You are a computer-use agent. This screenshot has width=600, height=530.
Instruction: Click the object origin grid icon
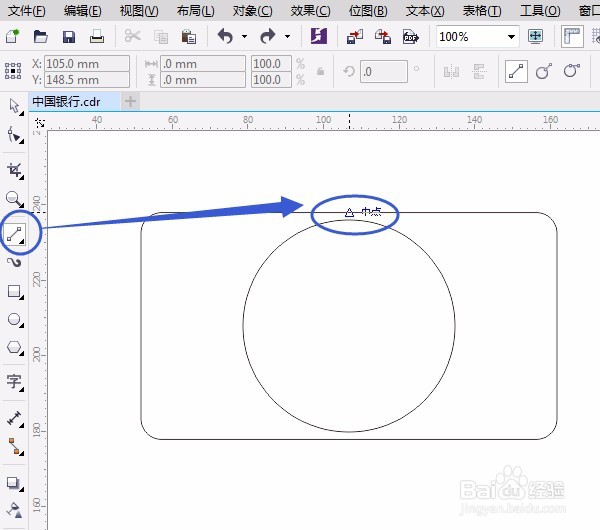(13, 71)
